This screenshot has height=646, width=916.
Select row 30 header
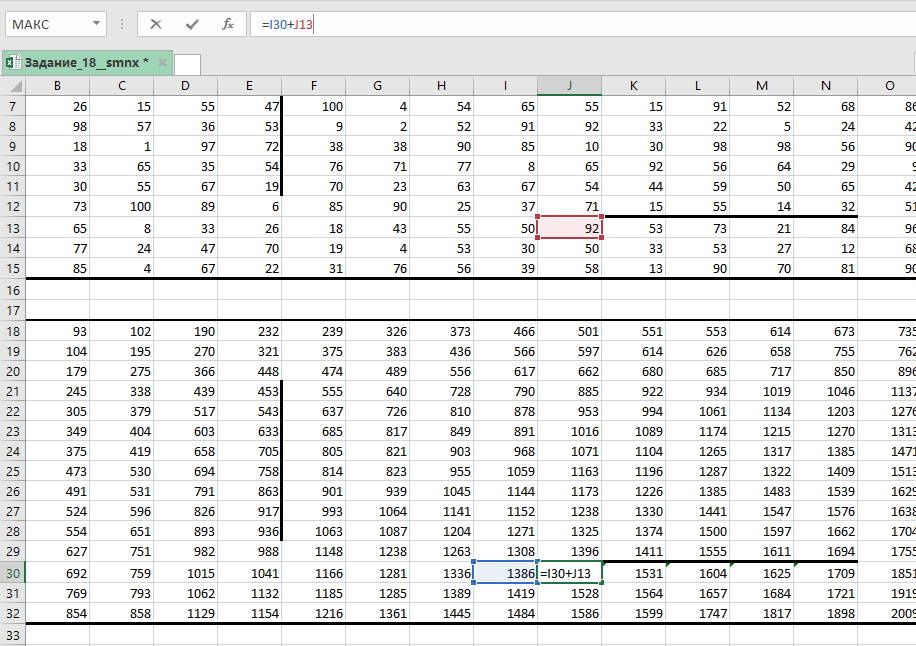coord(12,573)
